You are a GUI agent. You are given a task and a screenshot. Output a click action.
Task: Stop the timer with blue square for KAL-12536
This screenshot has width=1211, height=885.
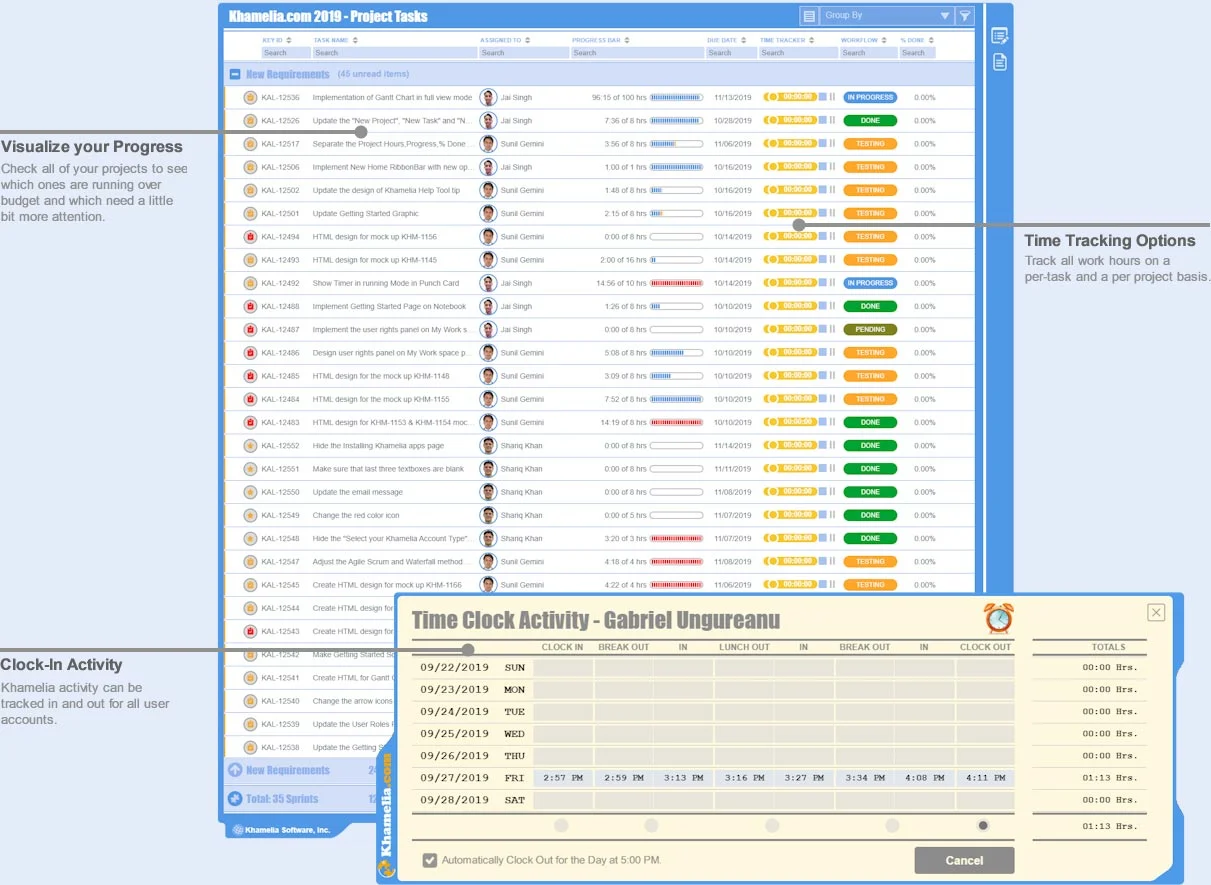[822, 97]
